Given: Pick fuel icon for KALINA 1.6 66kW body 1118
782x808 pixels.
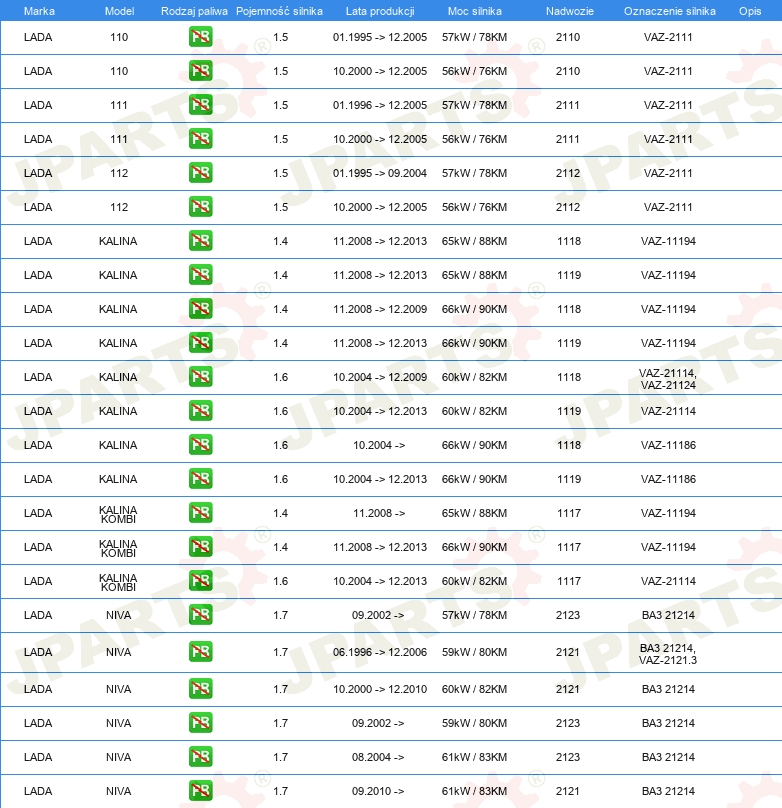Looking at the screenshot, I should click(x=200, y=445).
